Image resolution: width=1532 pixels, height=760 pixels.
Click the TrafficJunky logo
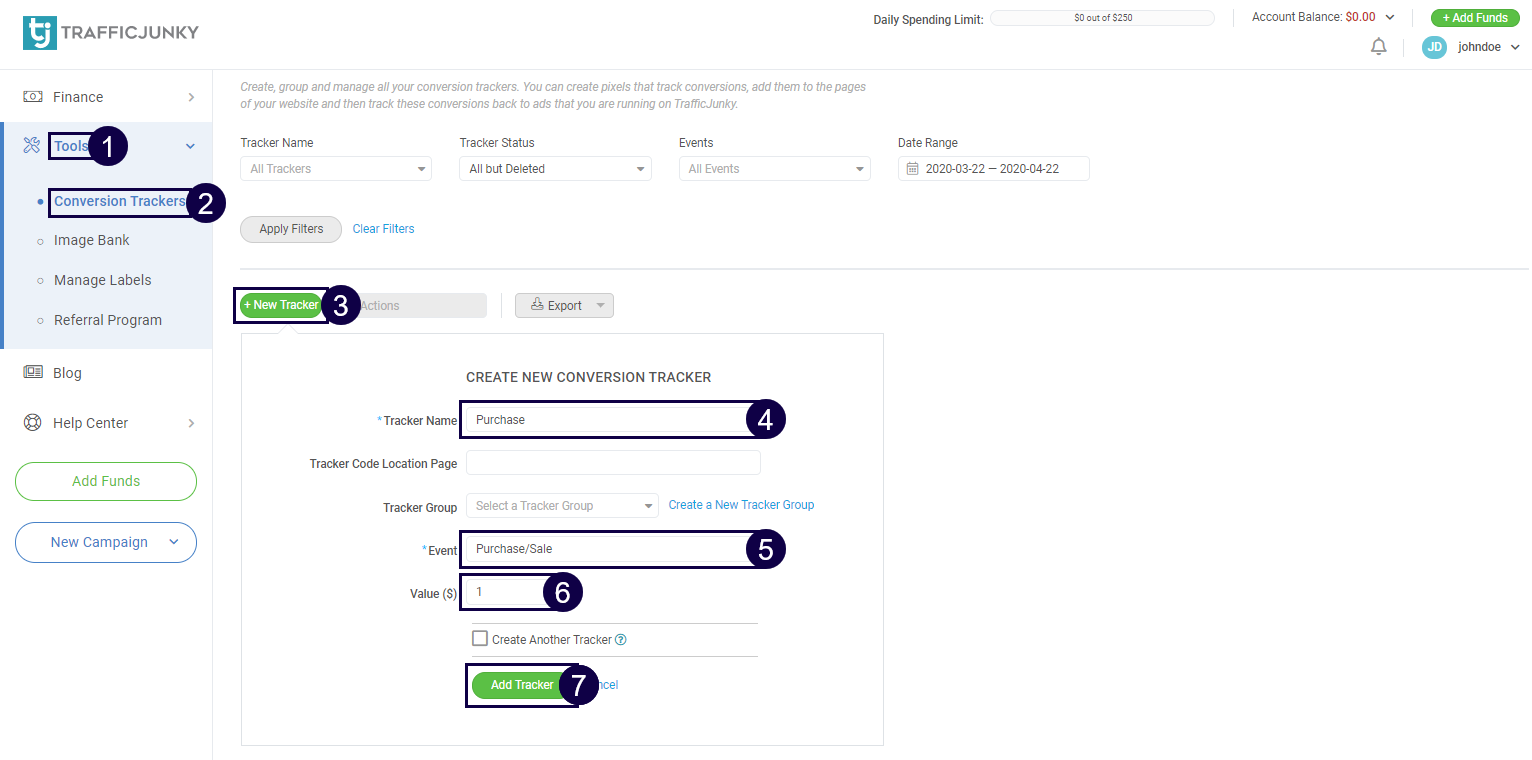point(110,32)
